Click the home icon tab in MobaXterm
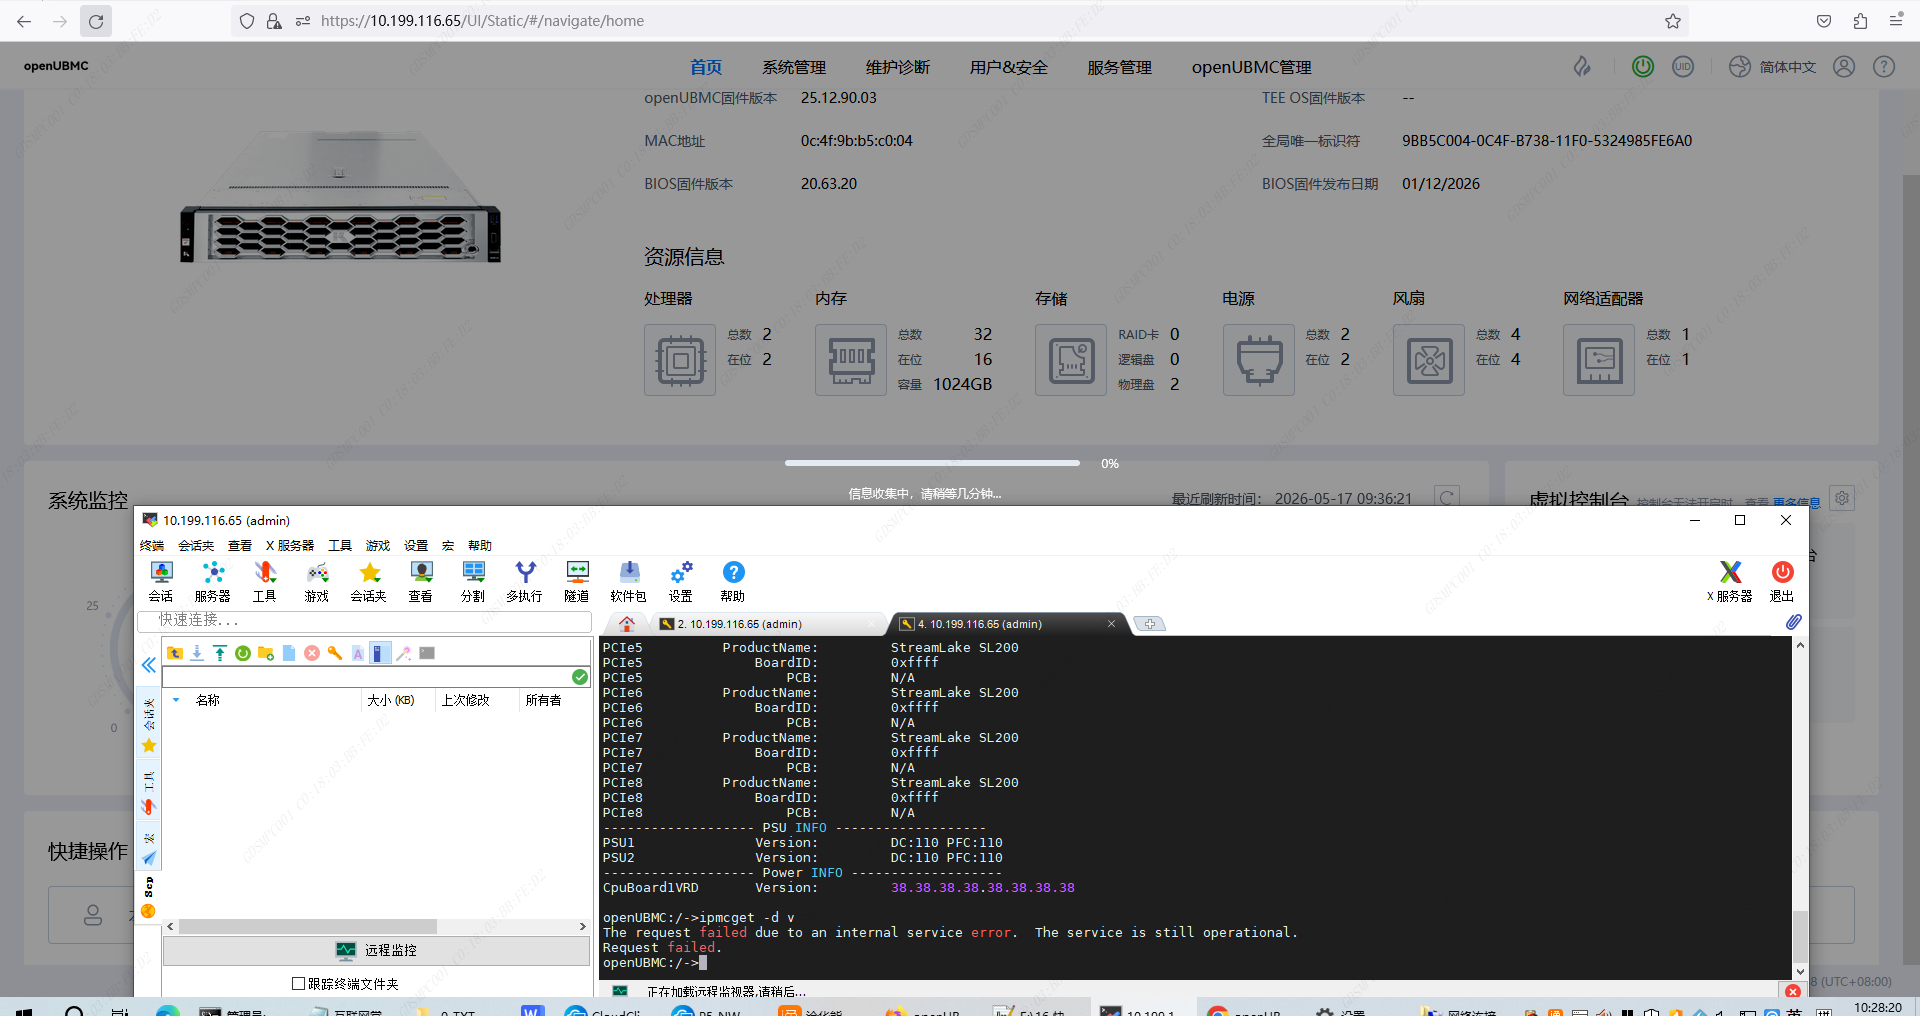The image size is (1920, 1016). (627, 624)
